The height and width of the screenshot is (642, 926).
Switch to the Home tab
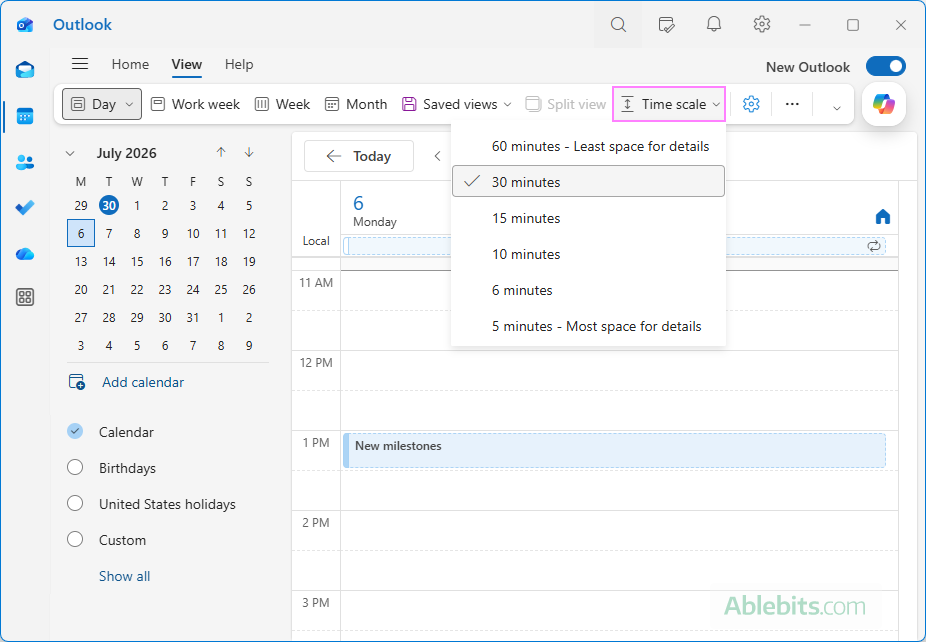[130, 64]
